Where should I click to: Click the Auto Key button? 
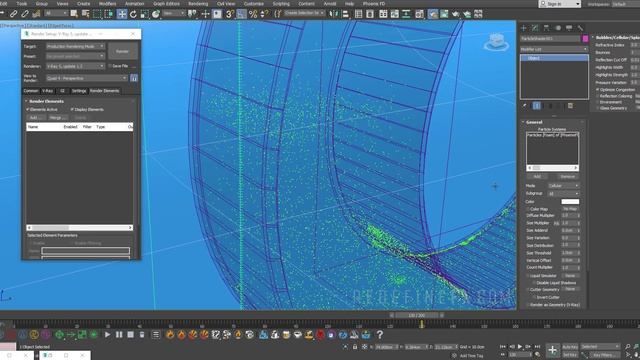point(570,347)
